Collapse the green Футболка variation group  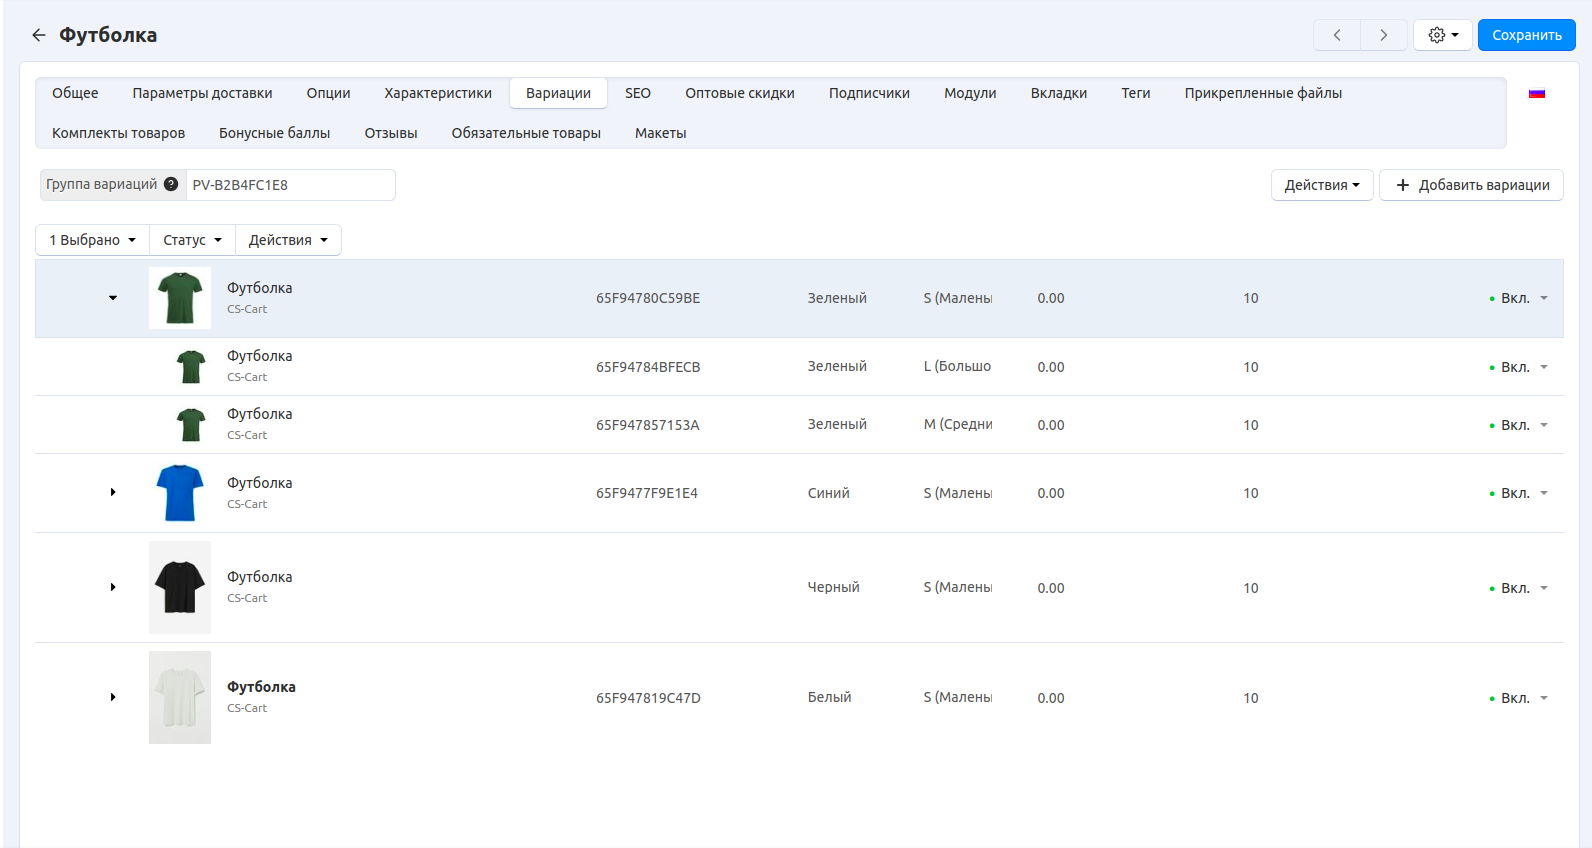pos(113,298)
